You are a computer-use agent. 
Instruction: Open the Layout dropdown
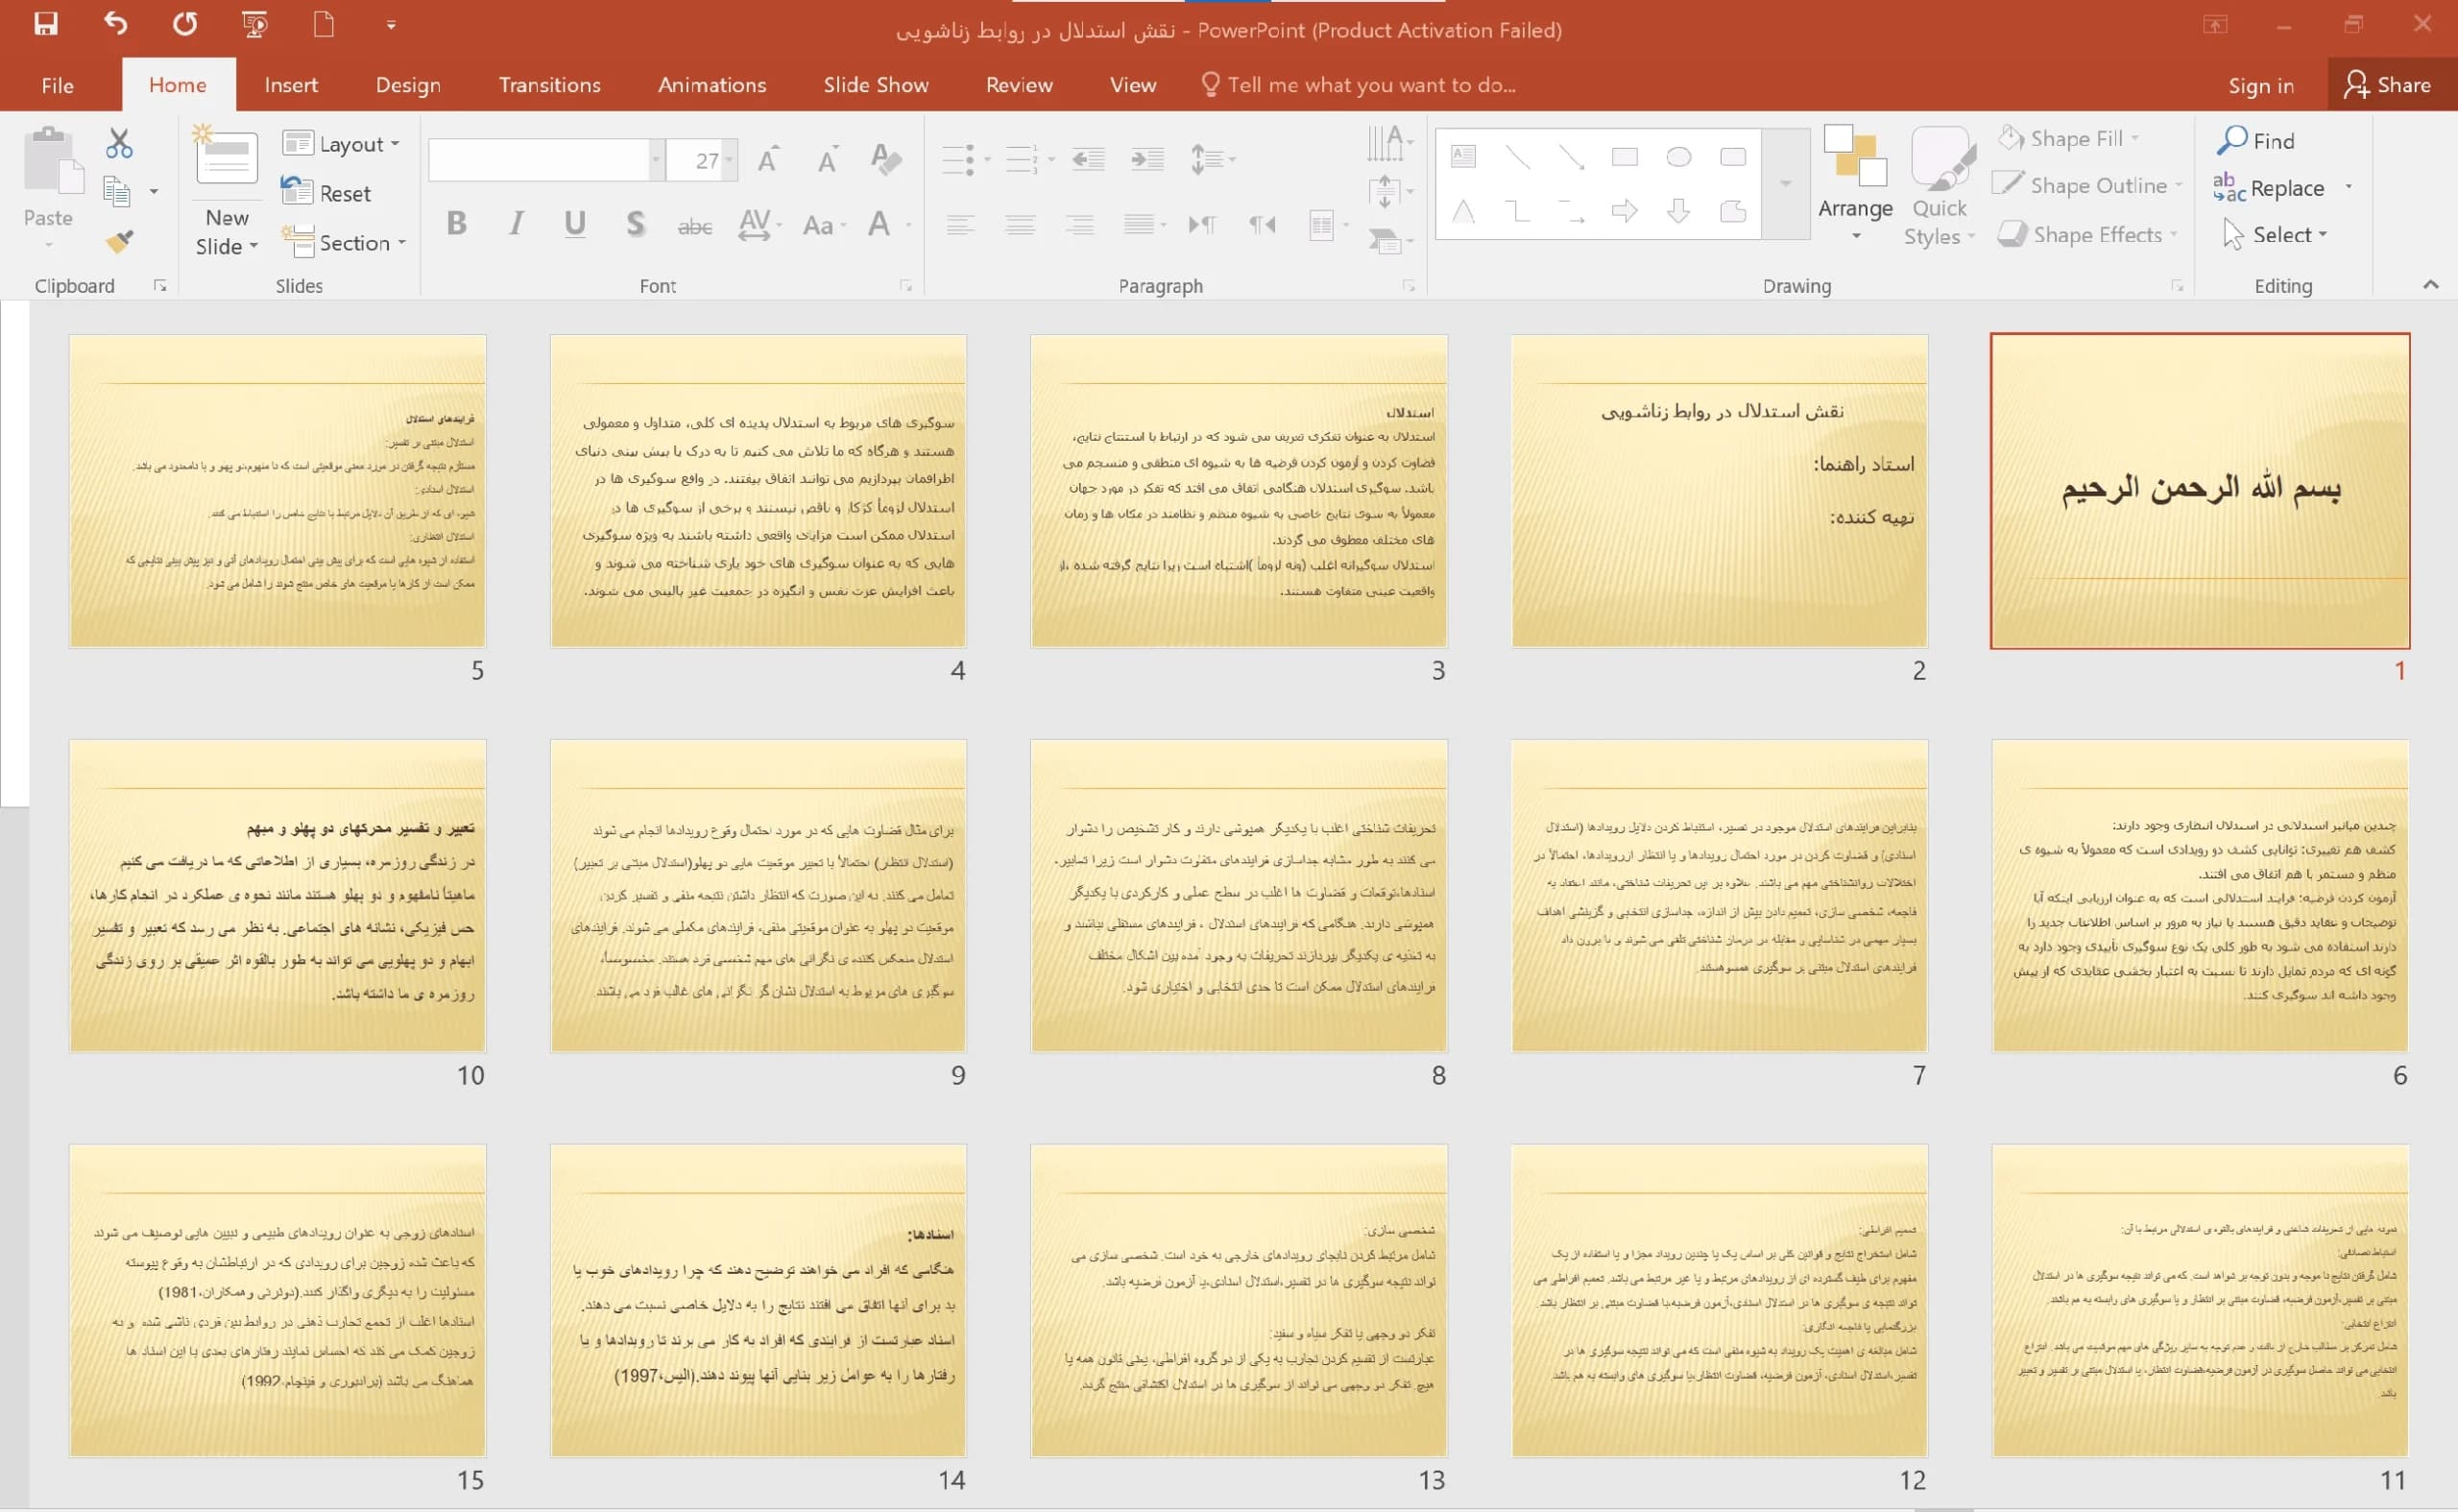[x=342, y=144]
